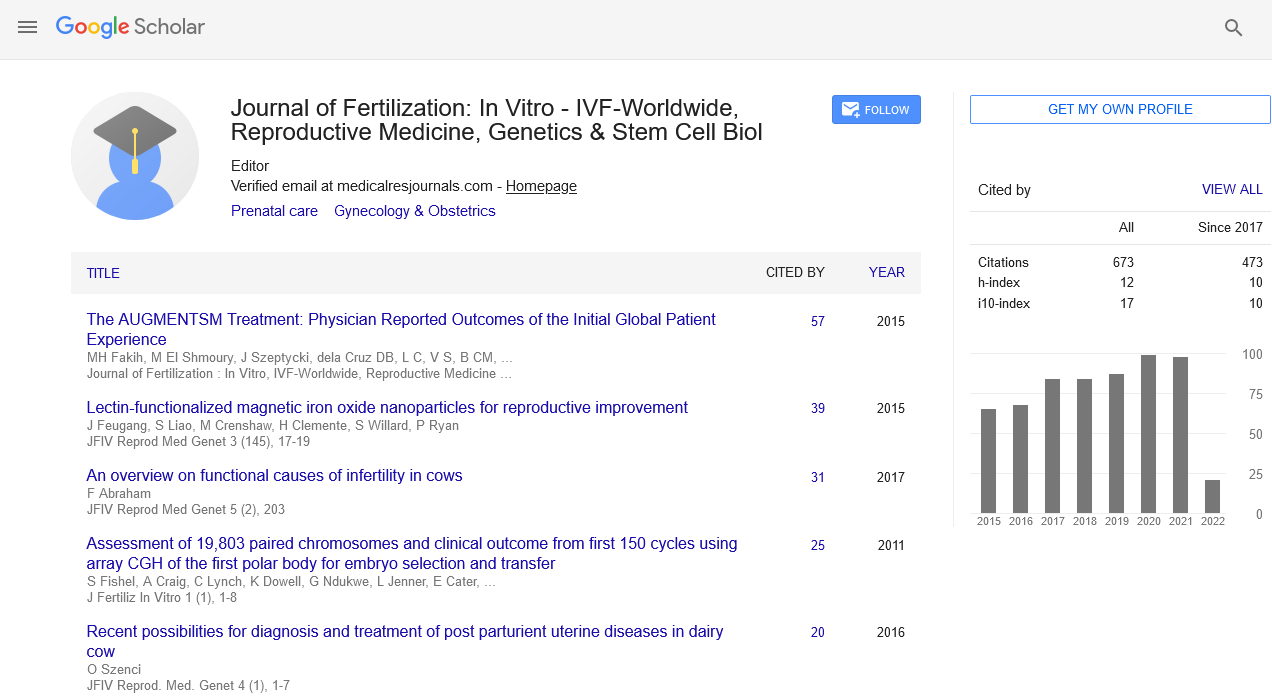
Task: Click the 2022 citations bar
Action: click(x=1212, y=497)
